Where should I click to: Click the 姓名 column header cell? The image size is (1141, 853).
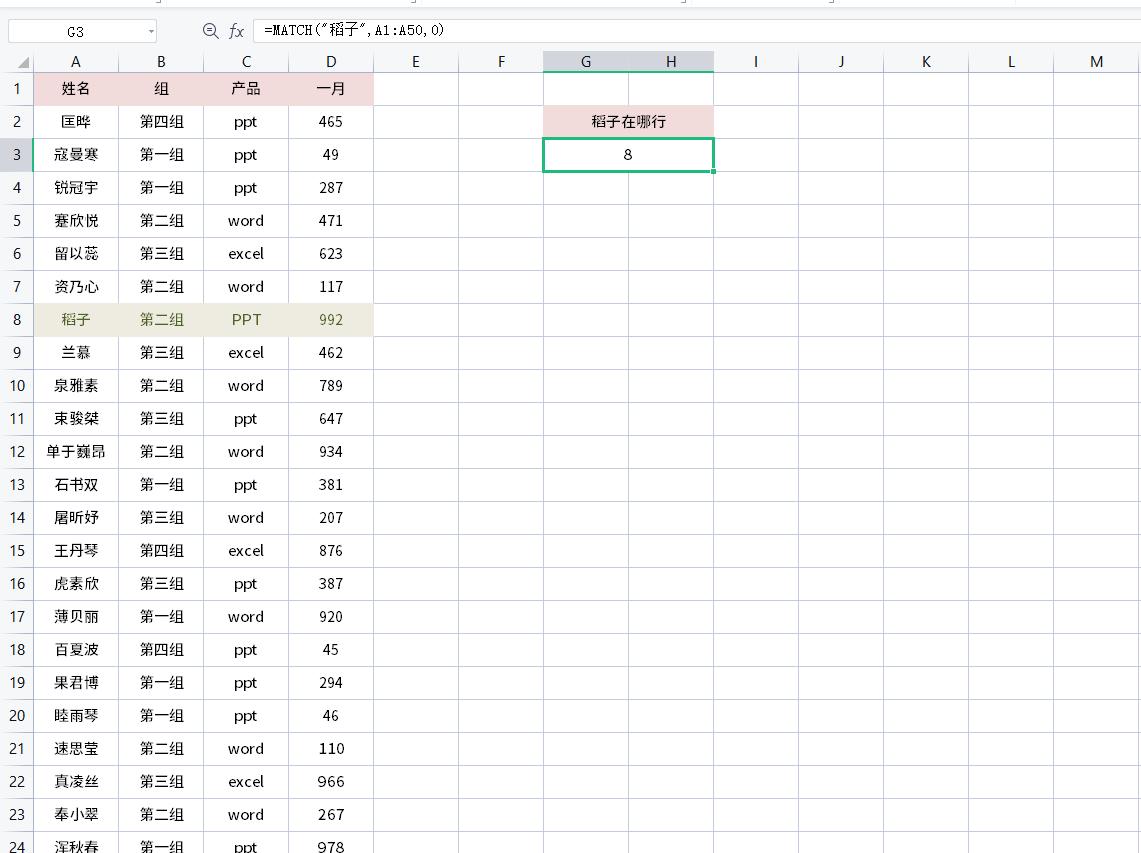(75, 89)
